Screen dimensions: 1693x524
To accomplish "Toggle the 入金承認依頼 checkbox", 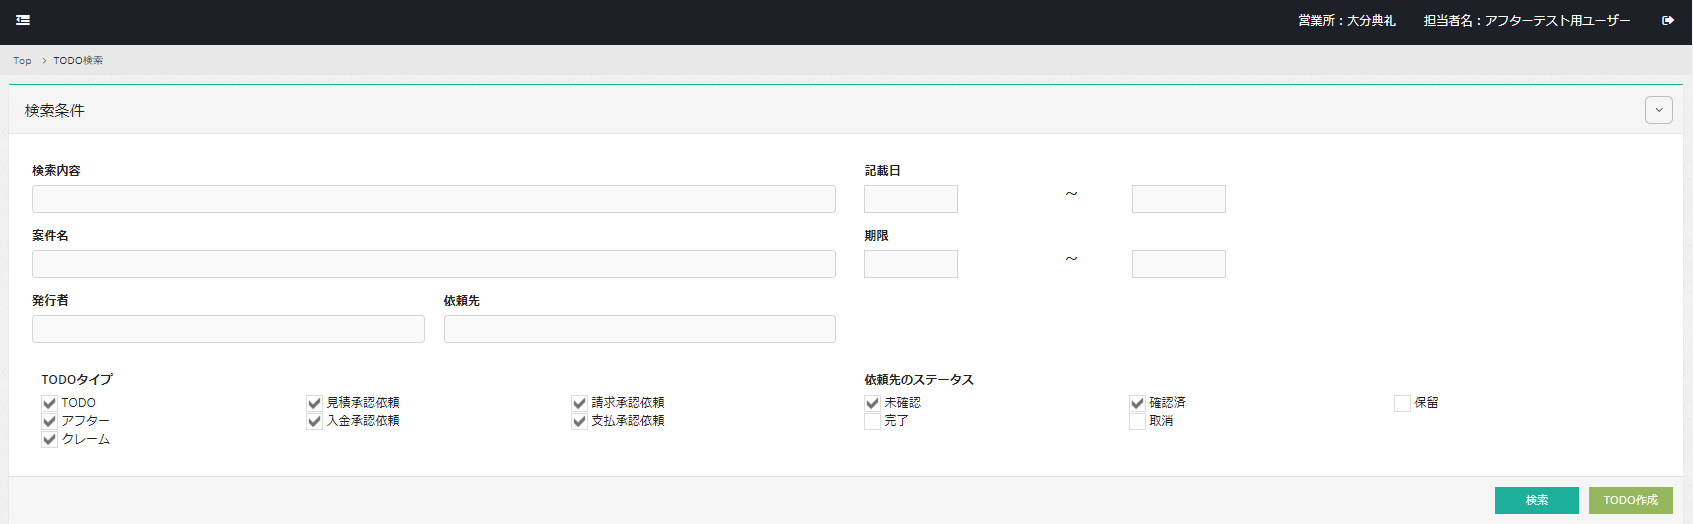I will pyautogui.click(x=314, y=421).
